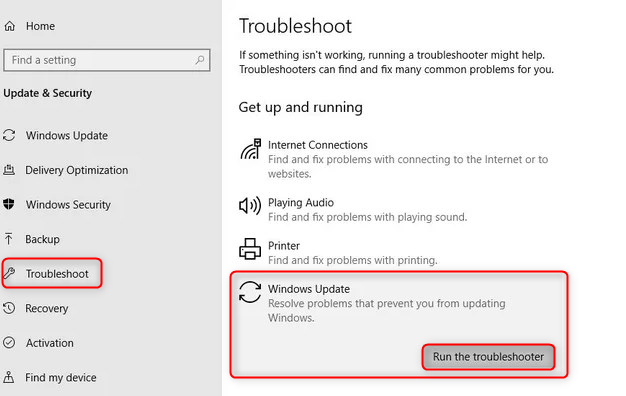Click the Find my device person icon
The image size is (626, 396).
click(8, 377)
